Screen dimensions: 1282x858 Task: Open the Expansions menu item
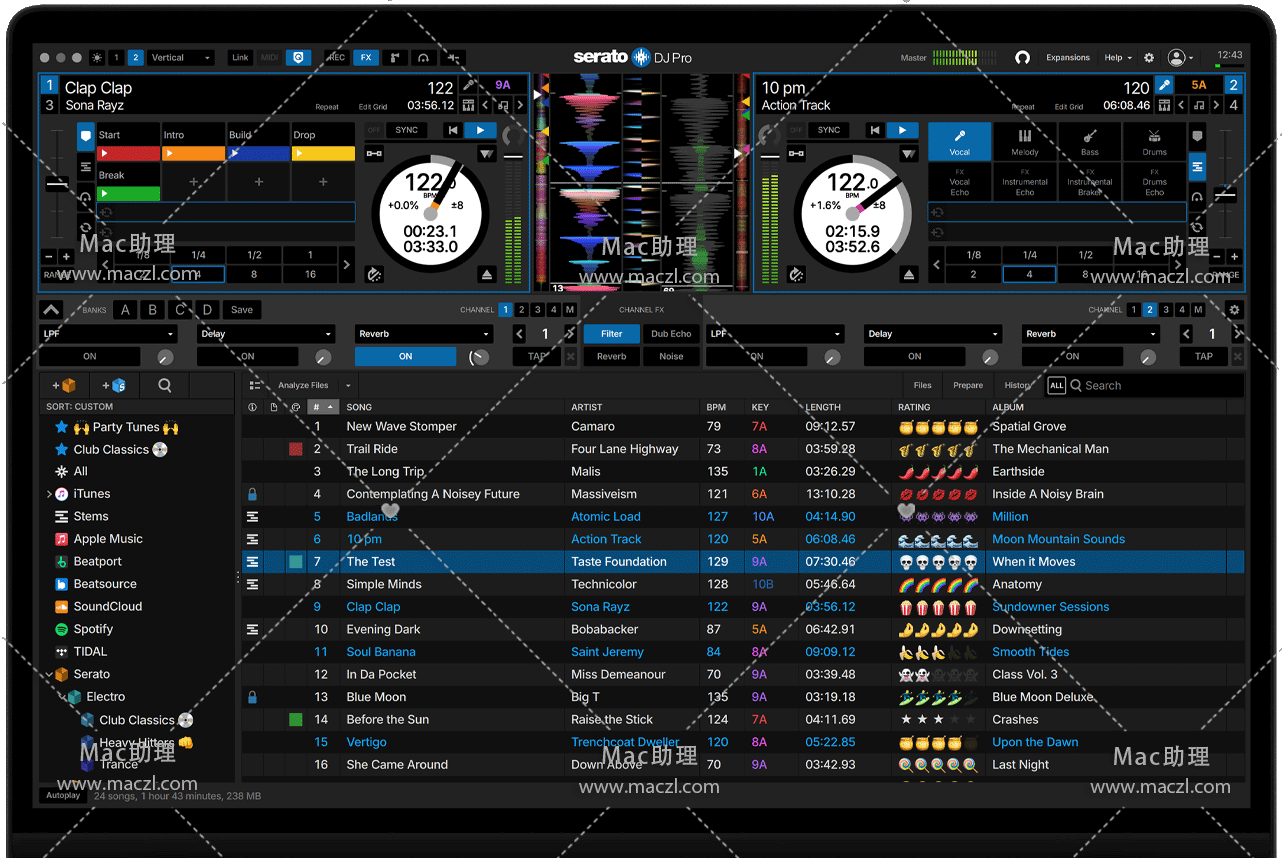(x=1068, y=58)
